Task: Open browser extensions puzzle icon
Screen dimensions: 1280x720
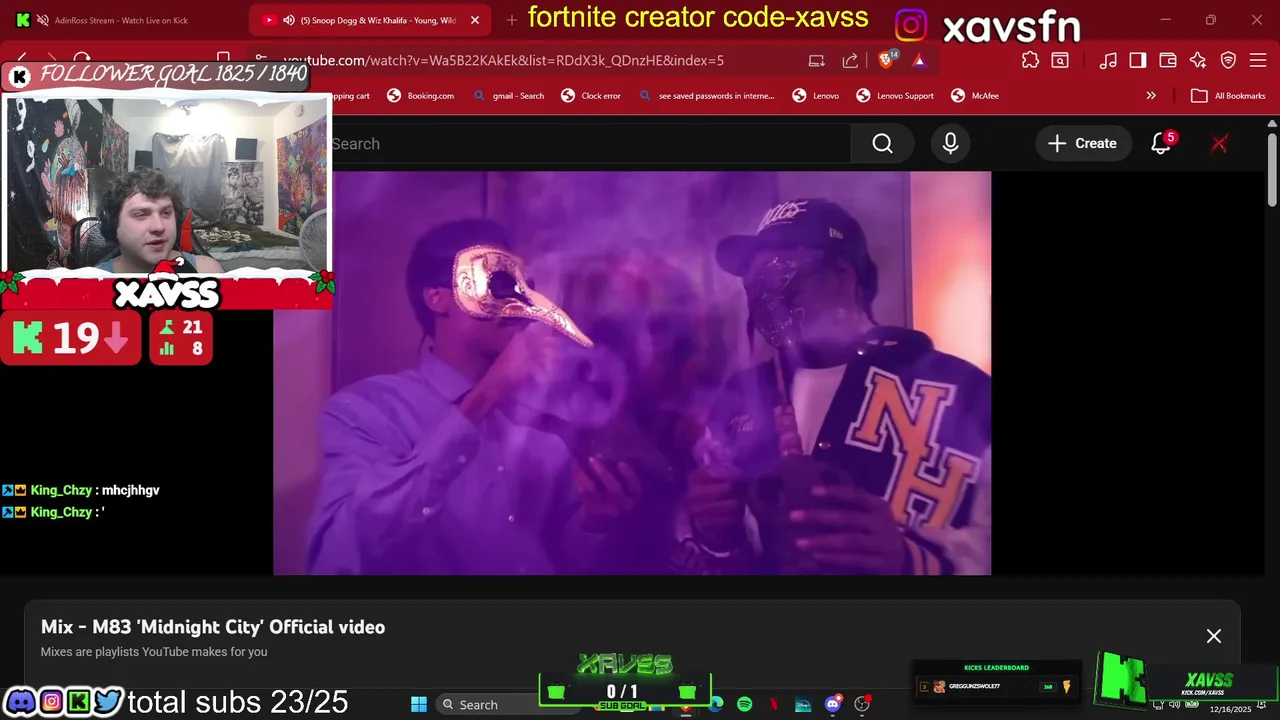Action: click(x=1030, y=60)
